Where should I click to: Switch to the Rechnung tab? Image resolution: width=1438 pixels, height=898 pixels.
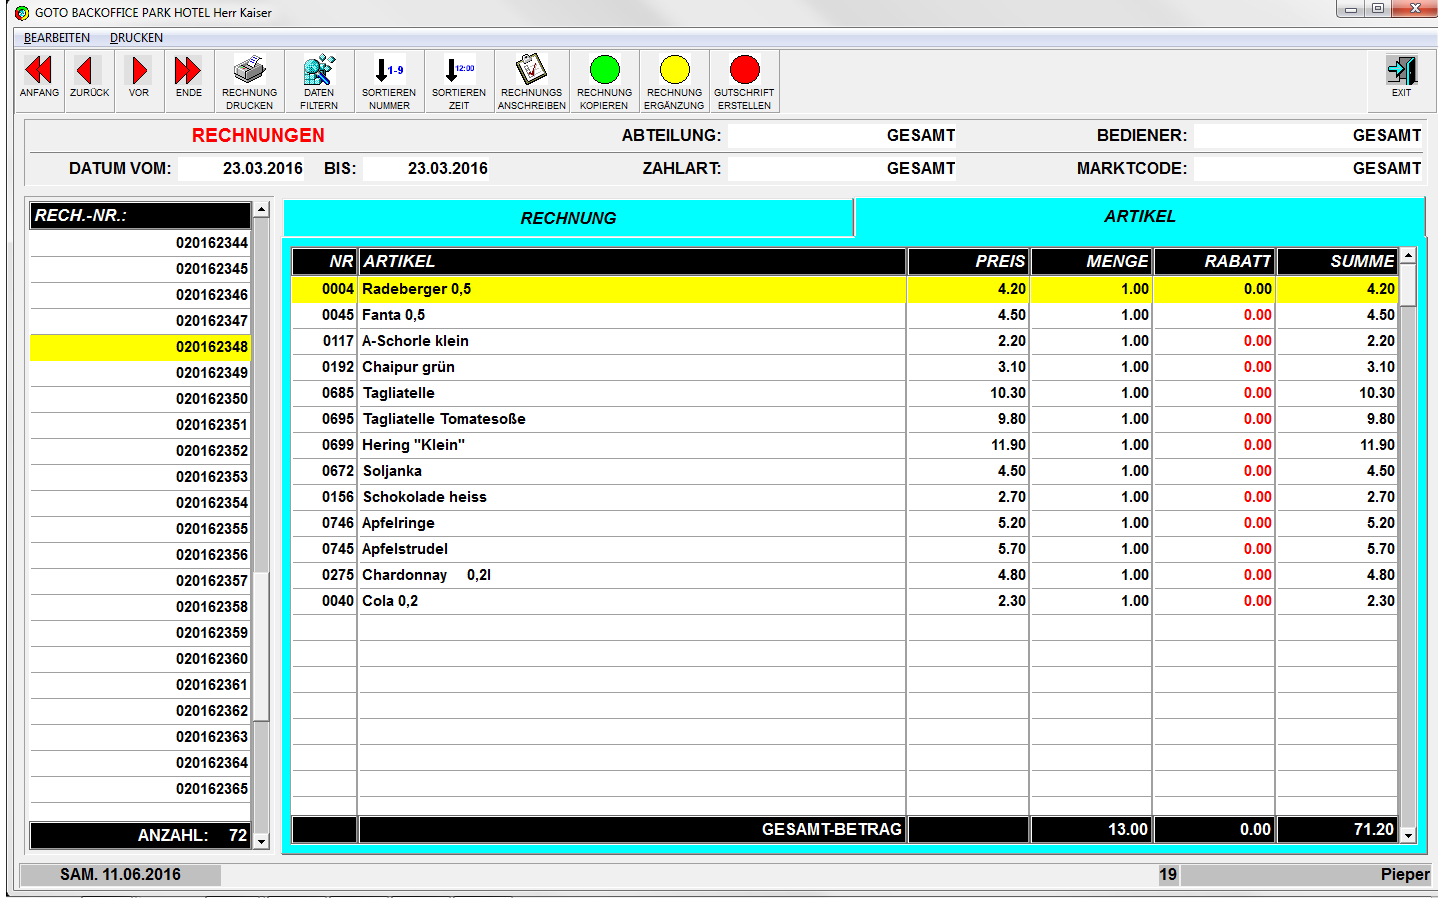[568, 218]
